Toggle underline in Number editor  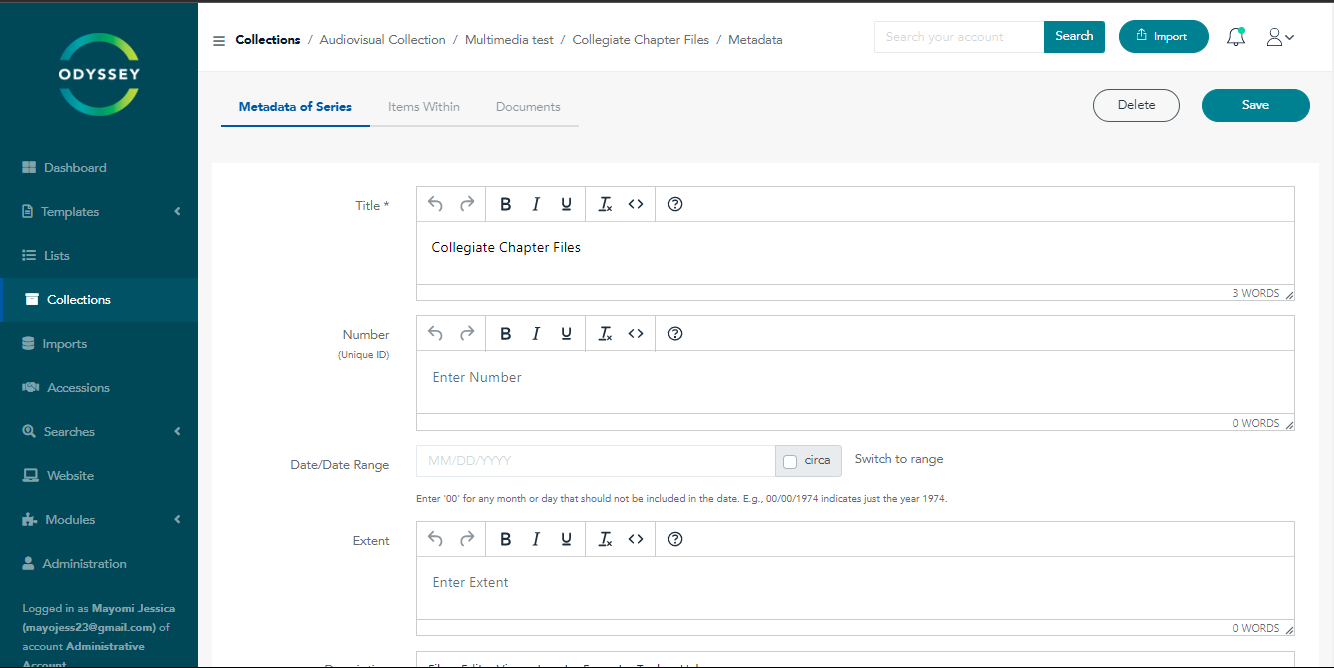coord(566,334)
